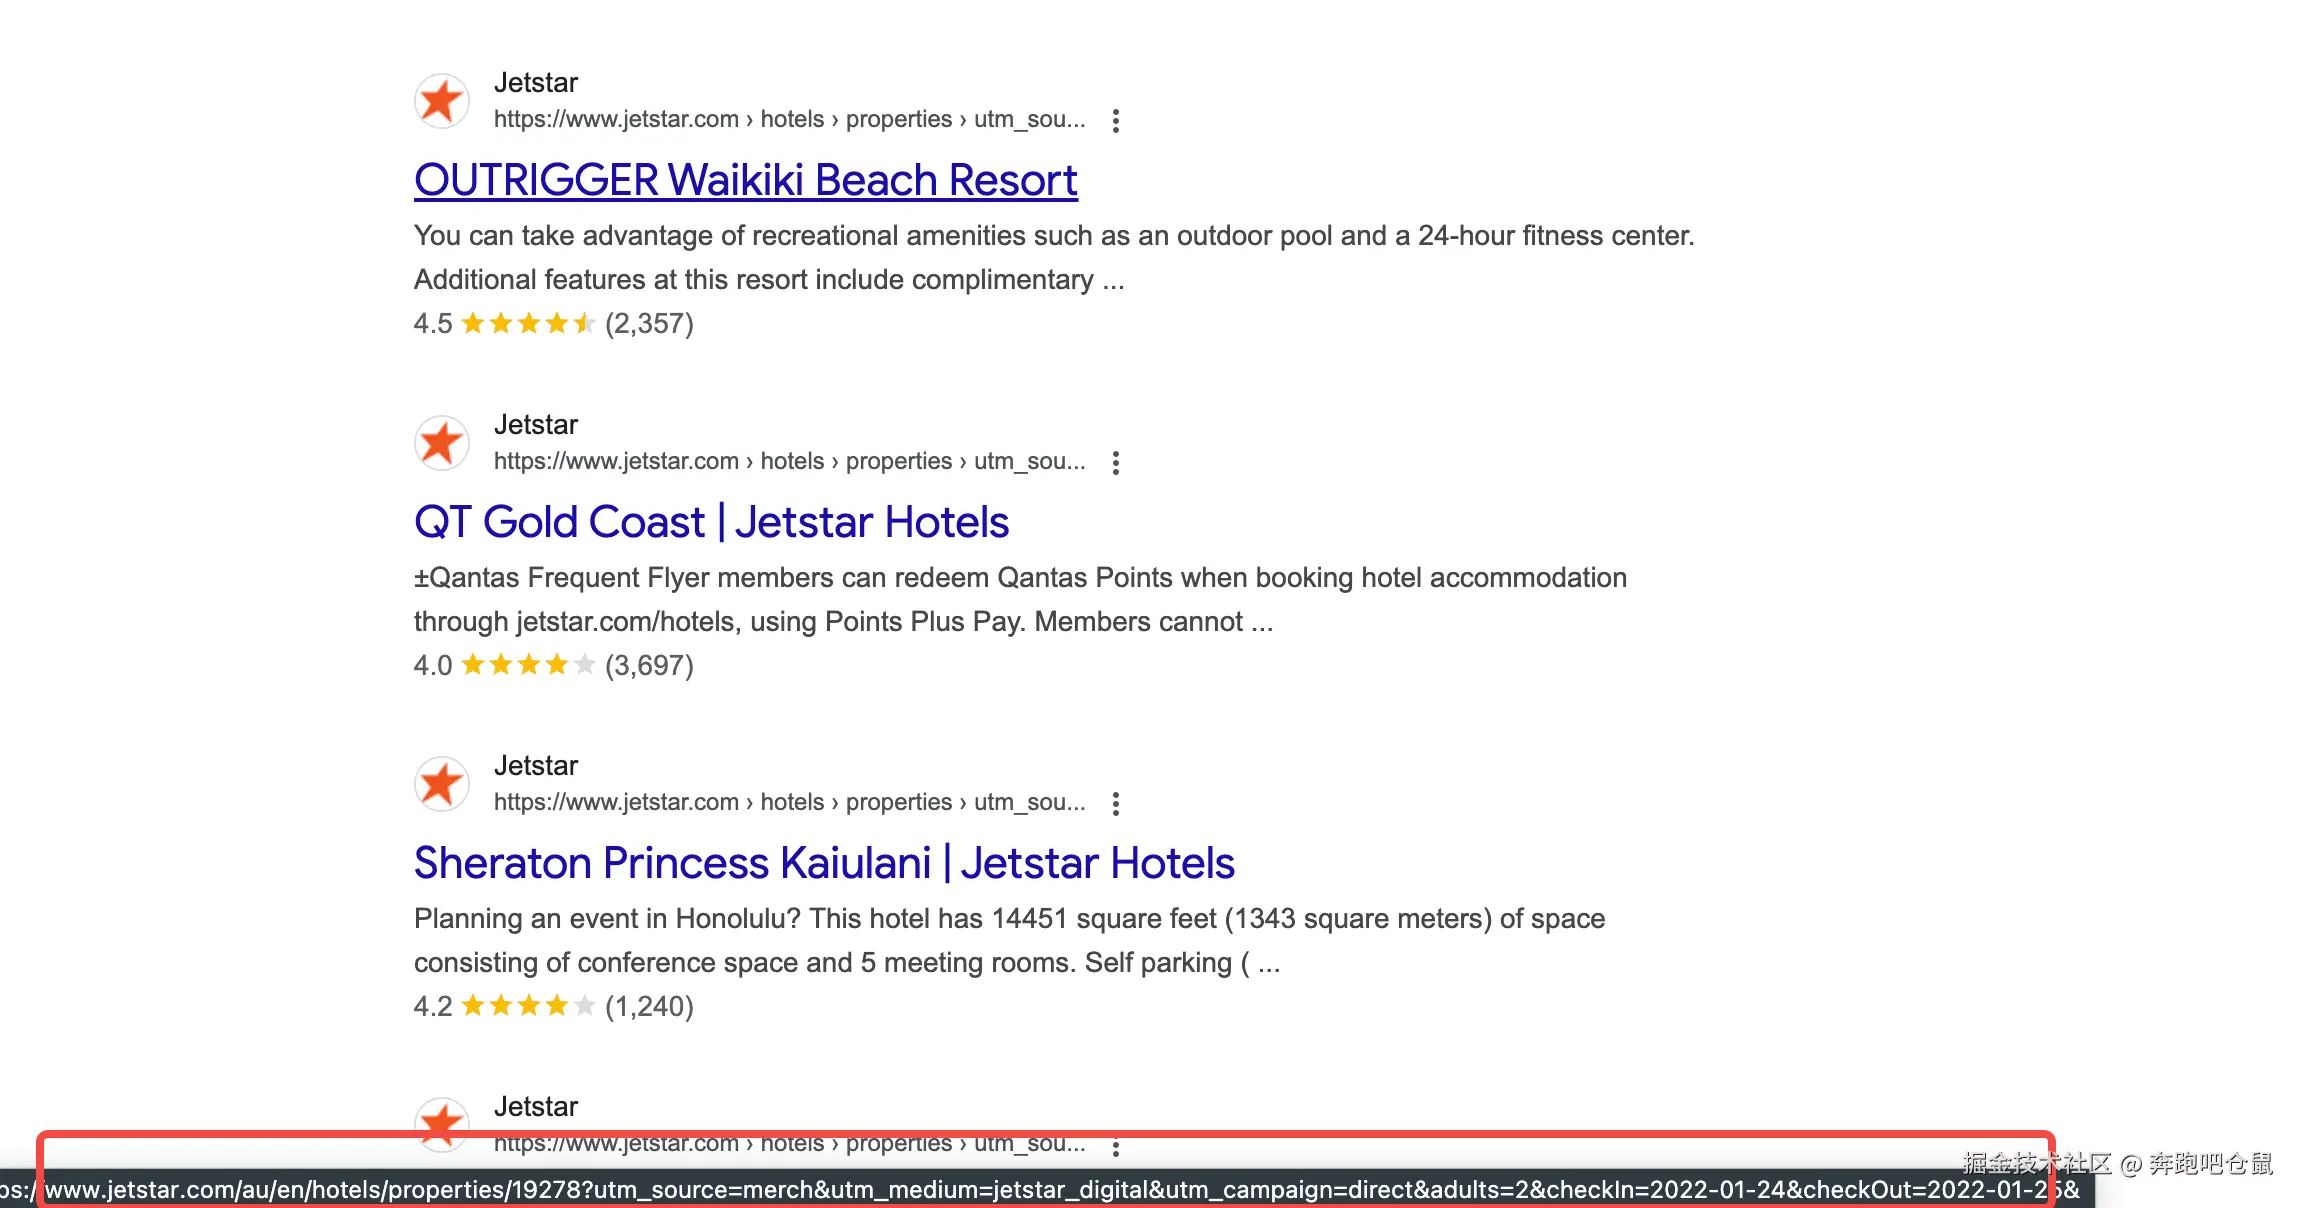Open three-dot menu for OUTRIGGER Waikiki result
Screen dimensions: 2304x1208
[1116, 121]
